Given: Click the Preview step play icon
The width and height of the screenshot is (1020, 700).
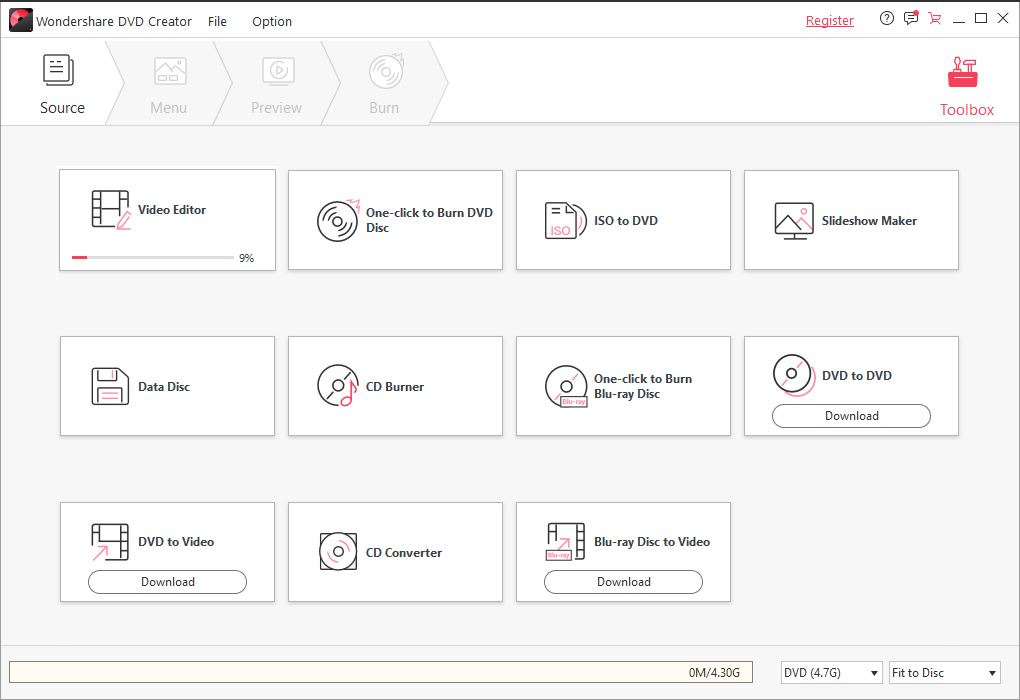Looking at the screenshot, I should [278, 71].
